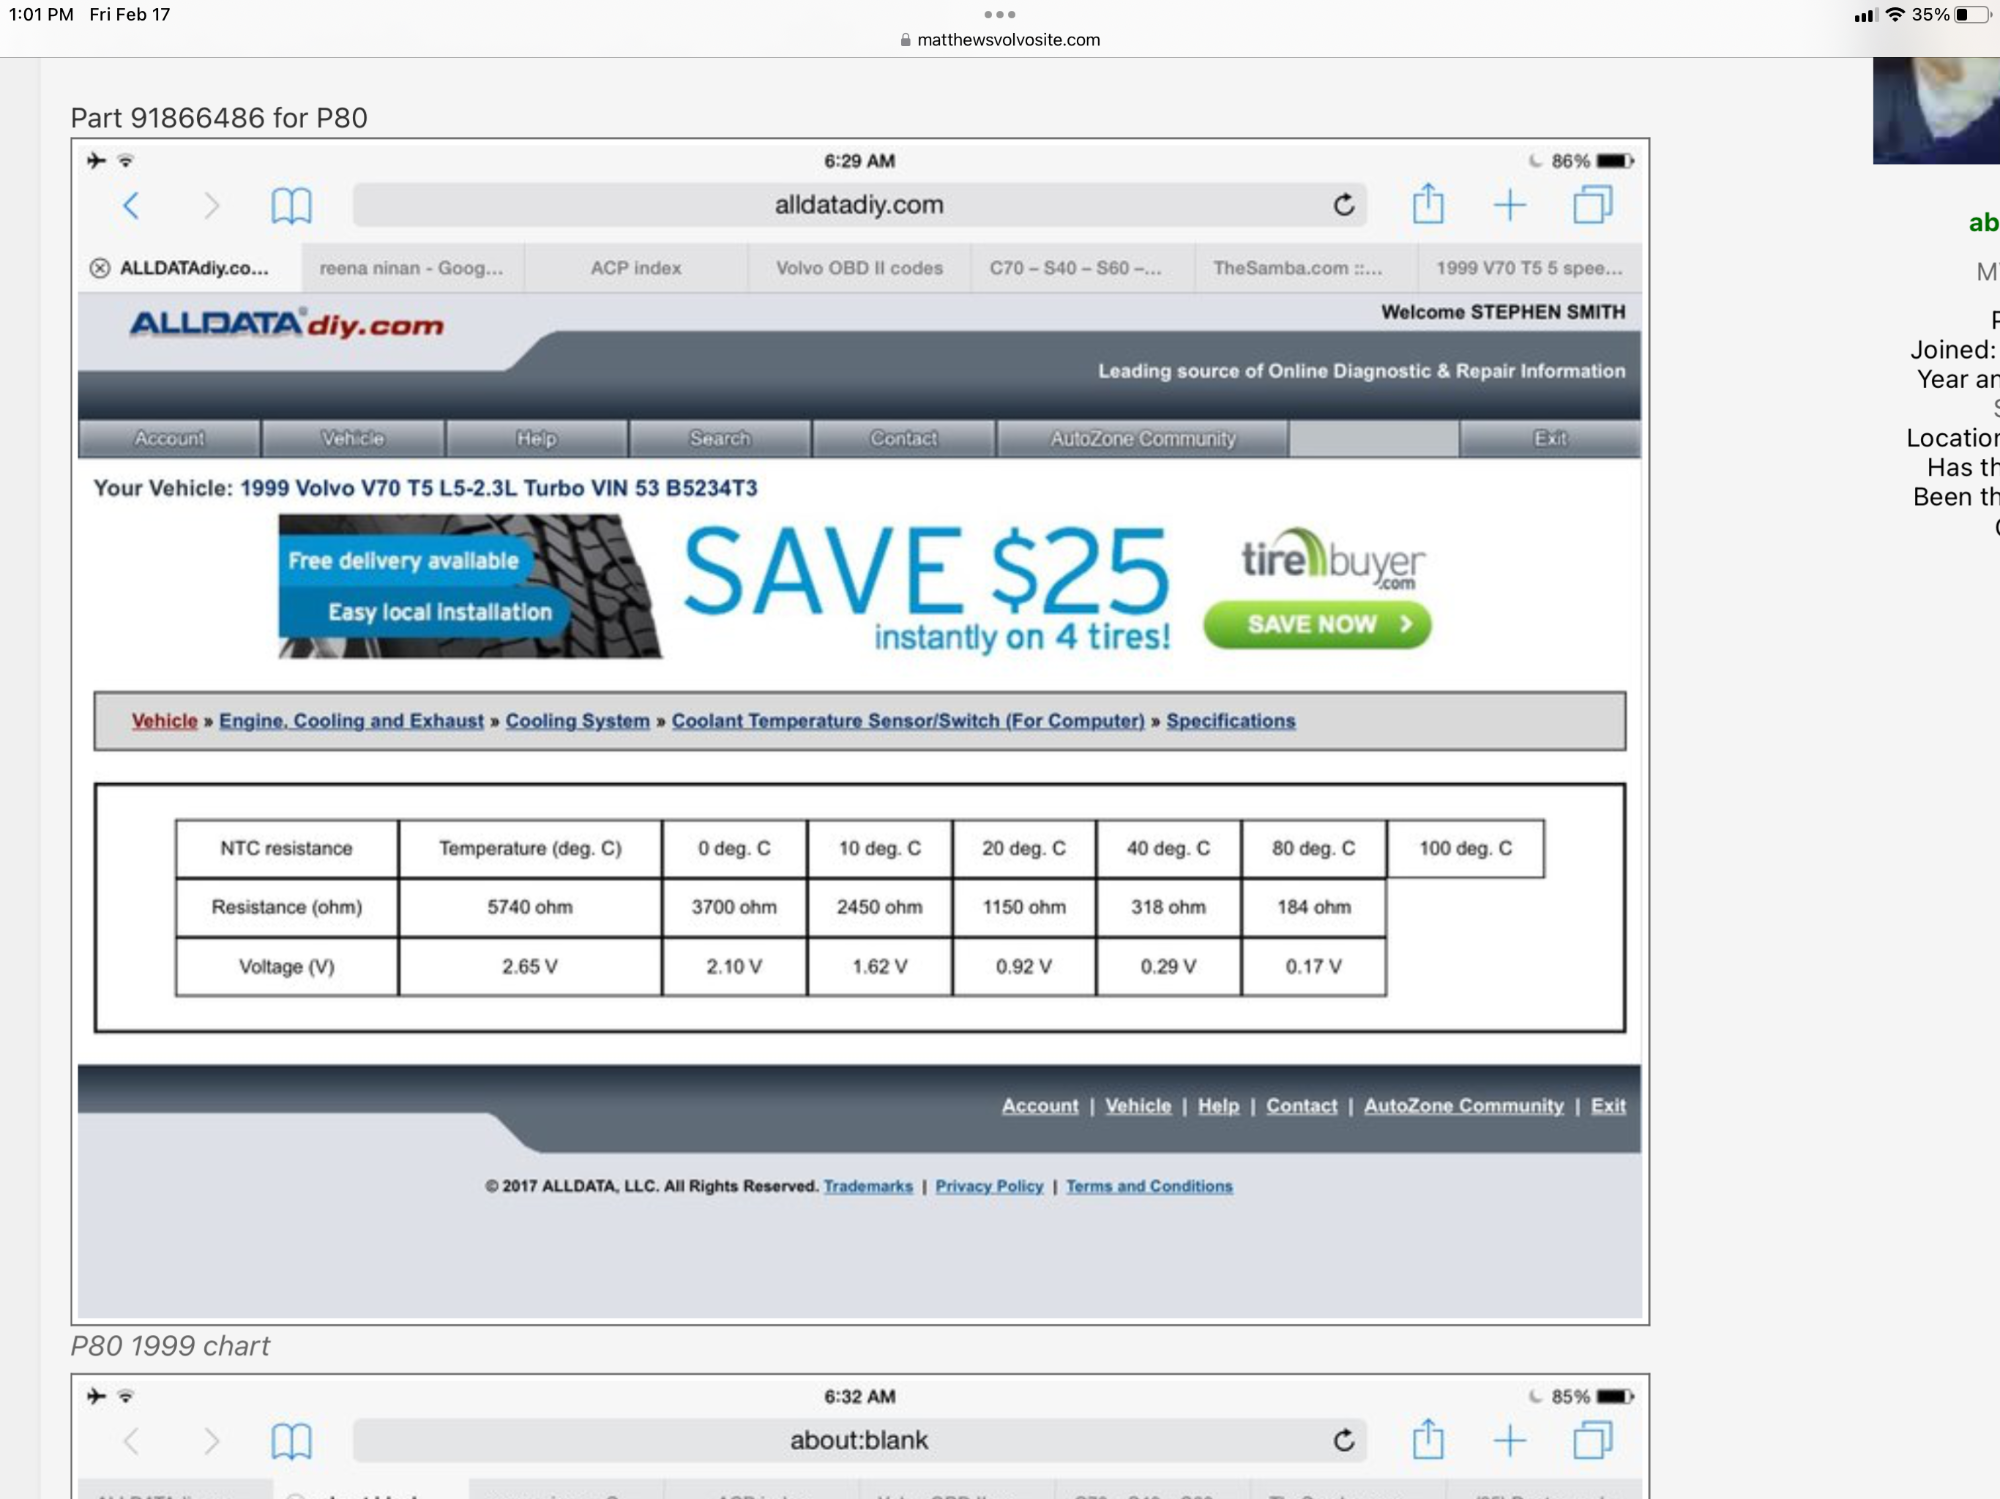Tap the plus new tab icon

1509,206
